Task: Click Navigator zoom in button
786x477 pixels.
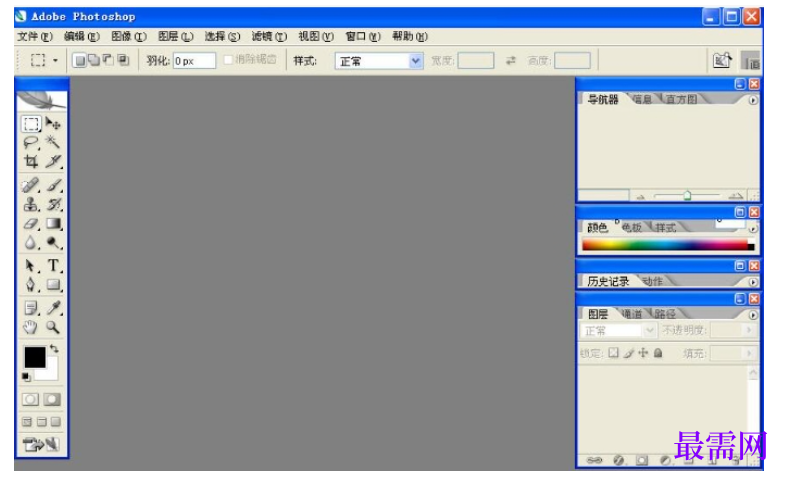Action: 735,196
